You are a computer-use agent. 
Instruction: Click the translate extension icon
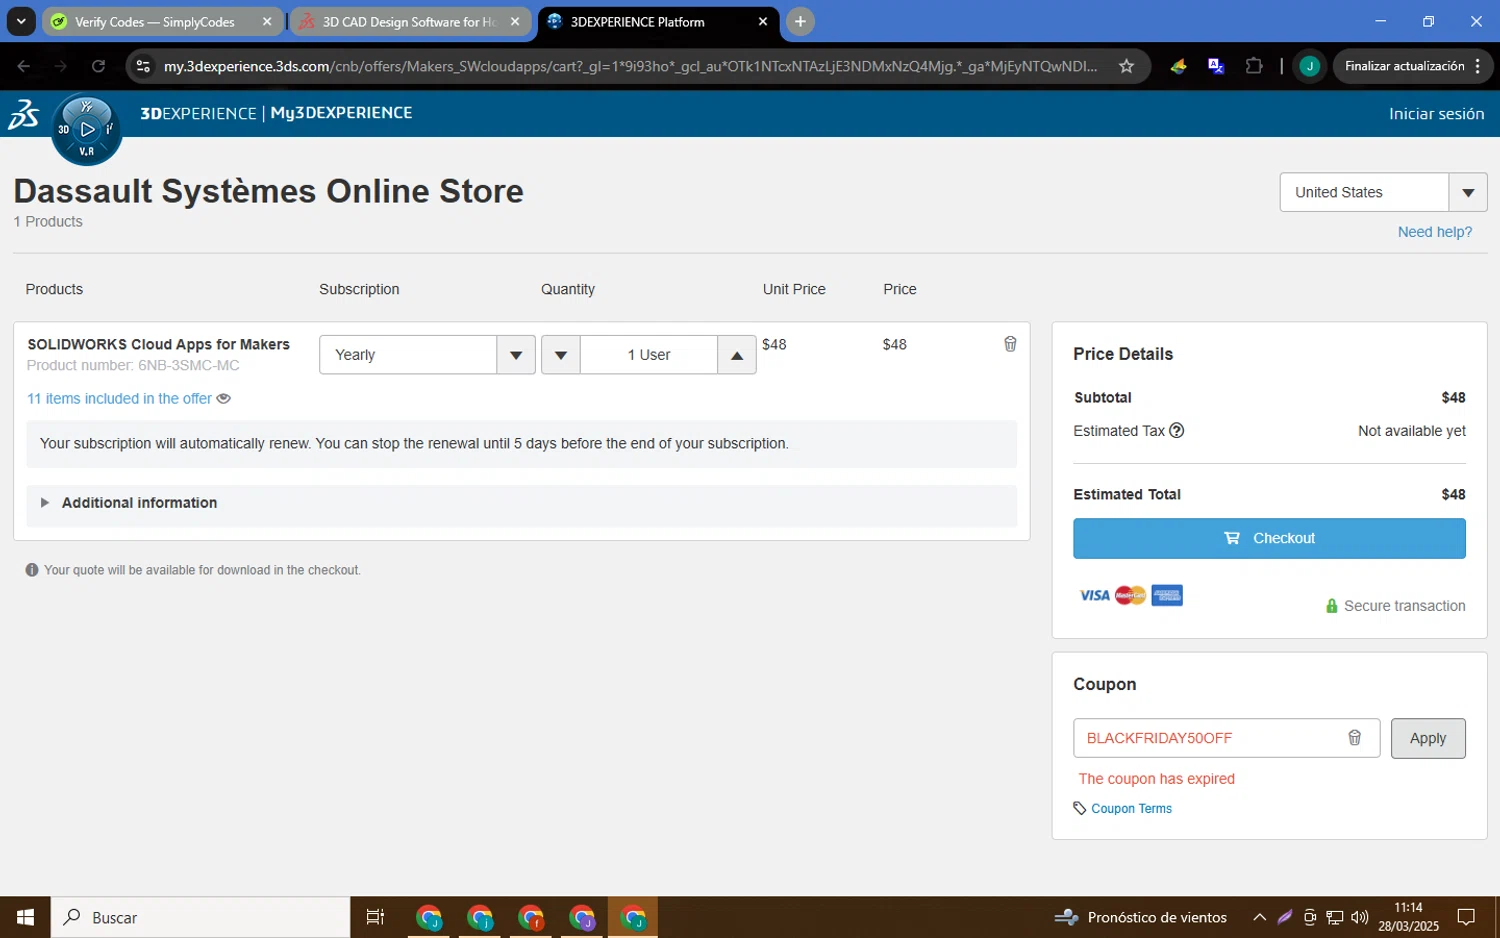(1216, 66)
